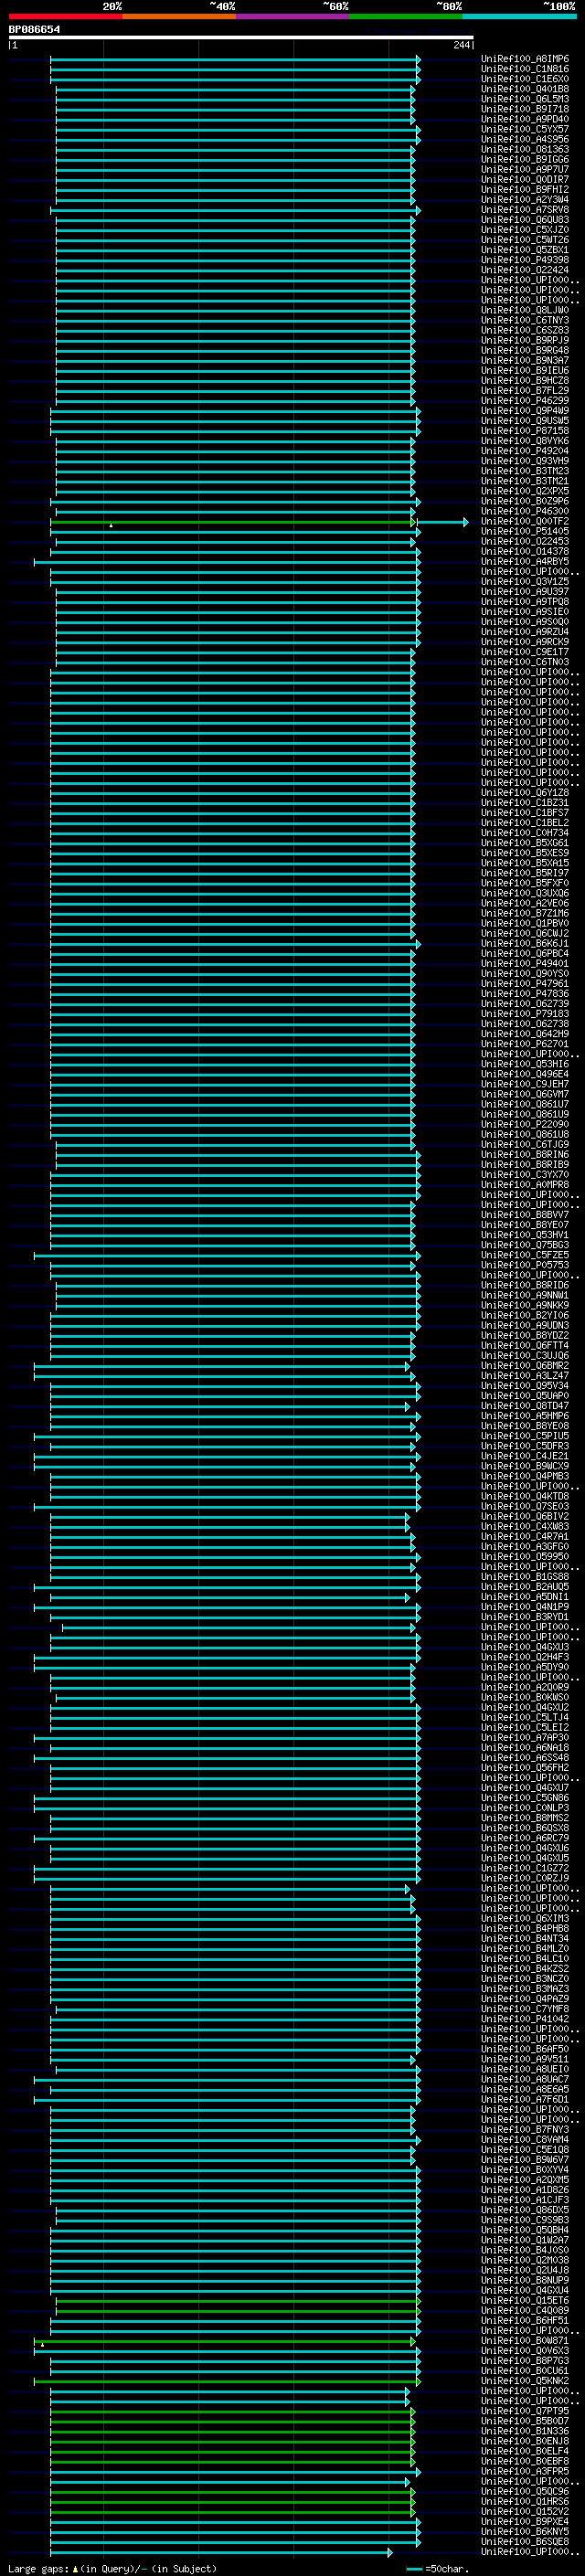This screenshot has width=585, height=2576.
Task: Select hit UniRef100_Q2XPX5
Action: coord(525,491)
